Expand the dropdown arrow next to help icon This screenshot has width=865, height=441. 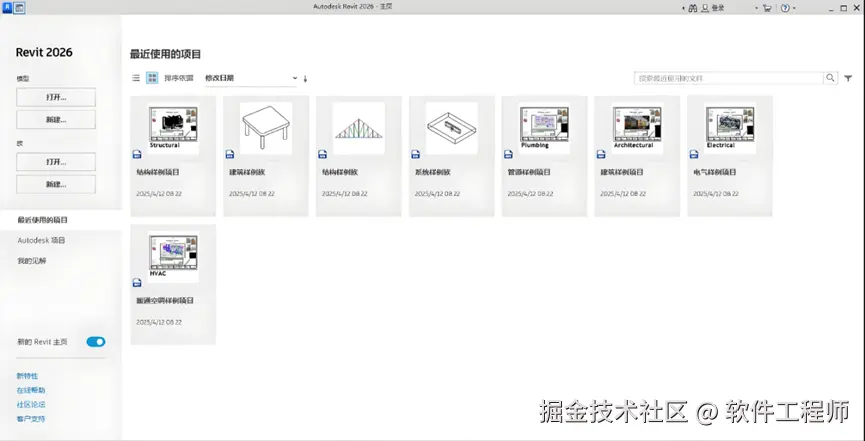[794, 8]
